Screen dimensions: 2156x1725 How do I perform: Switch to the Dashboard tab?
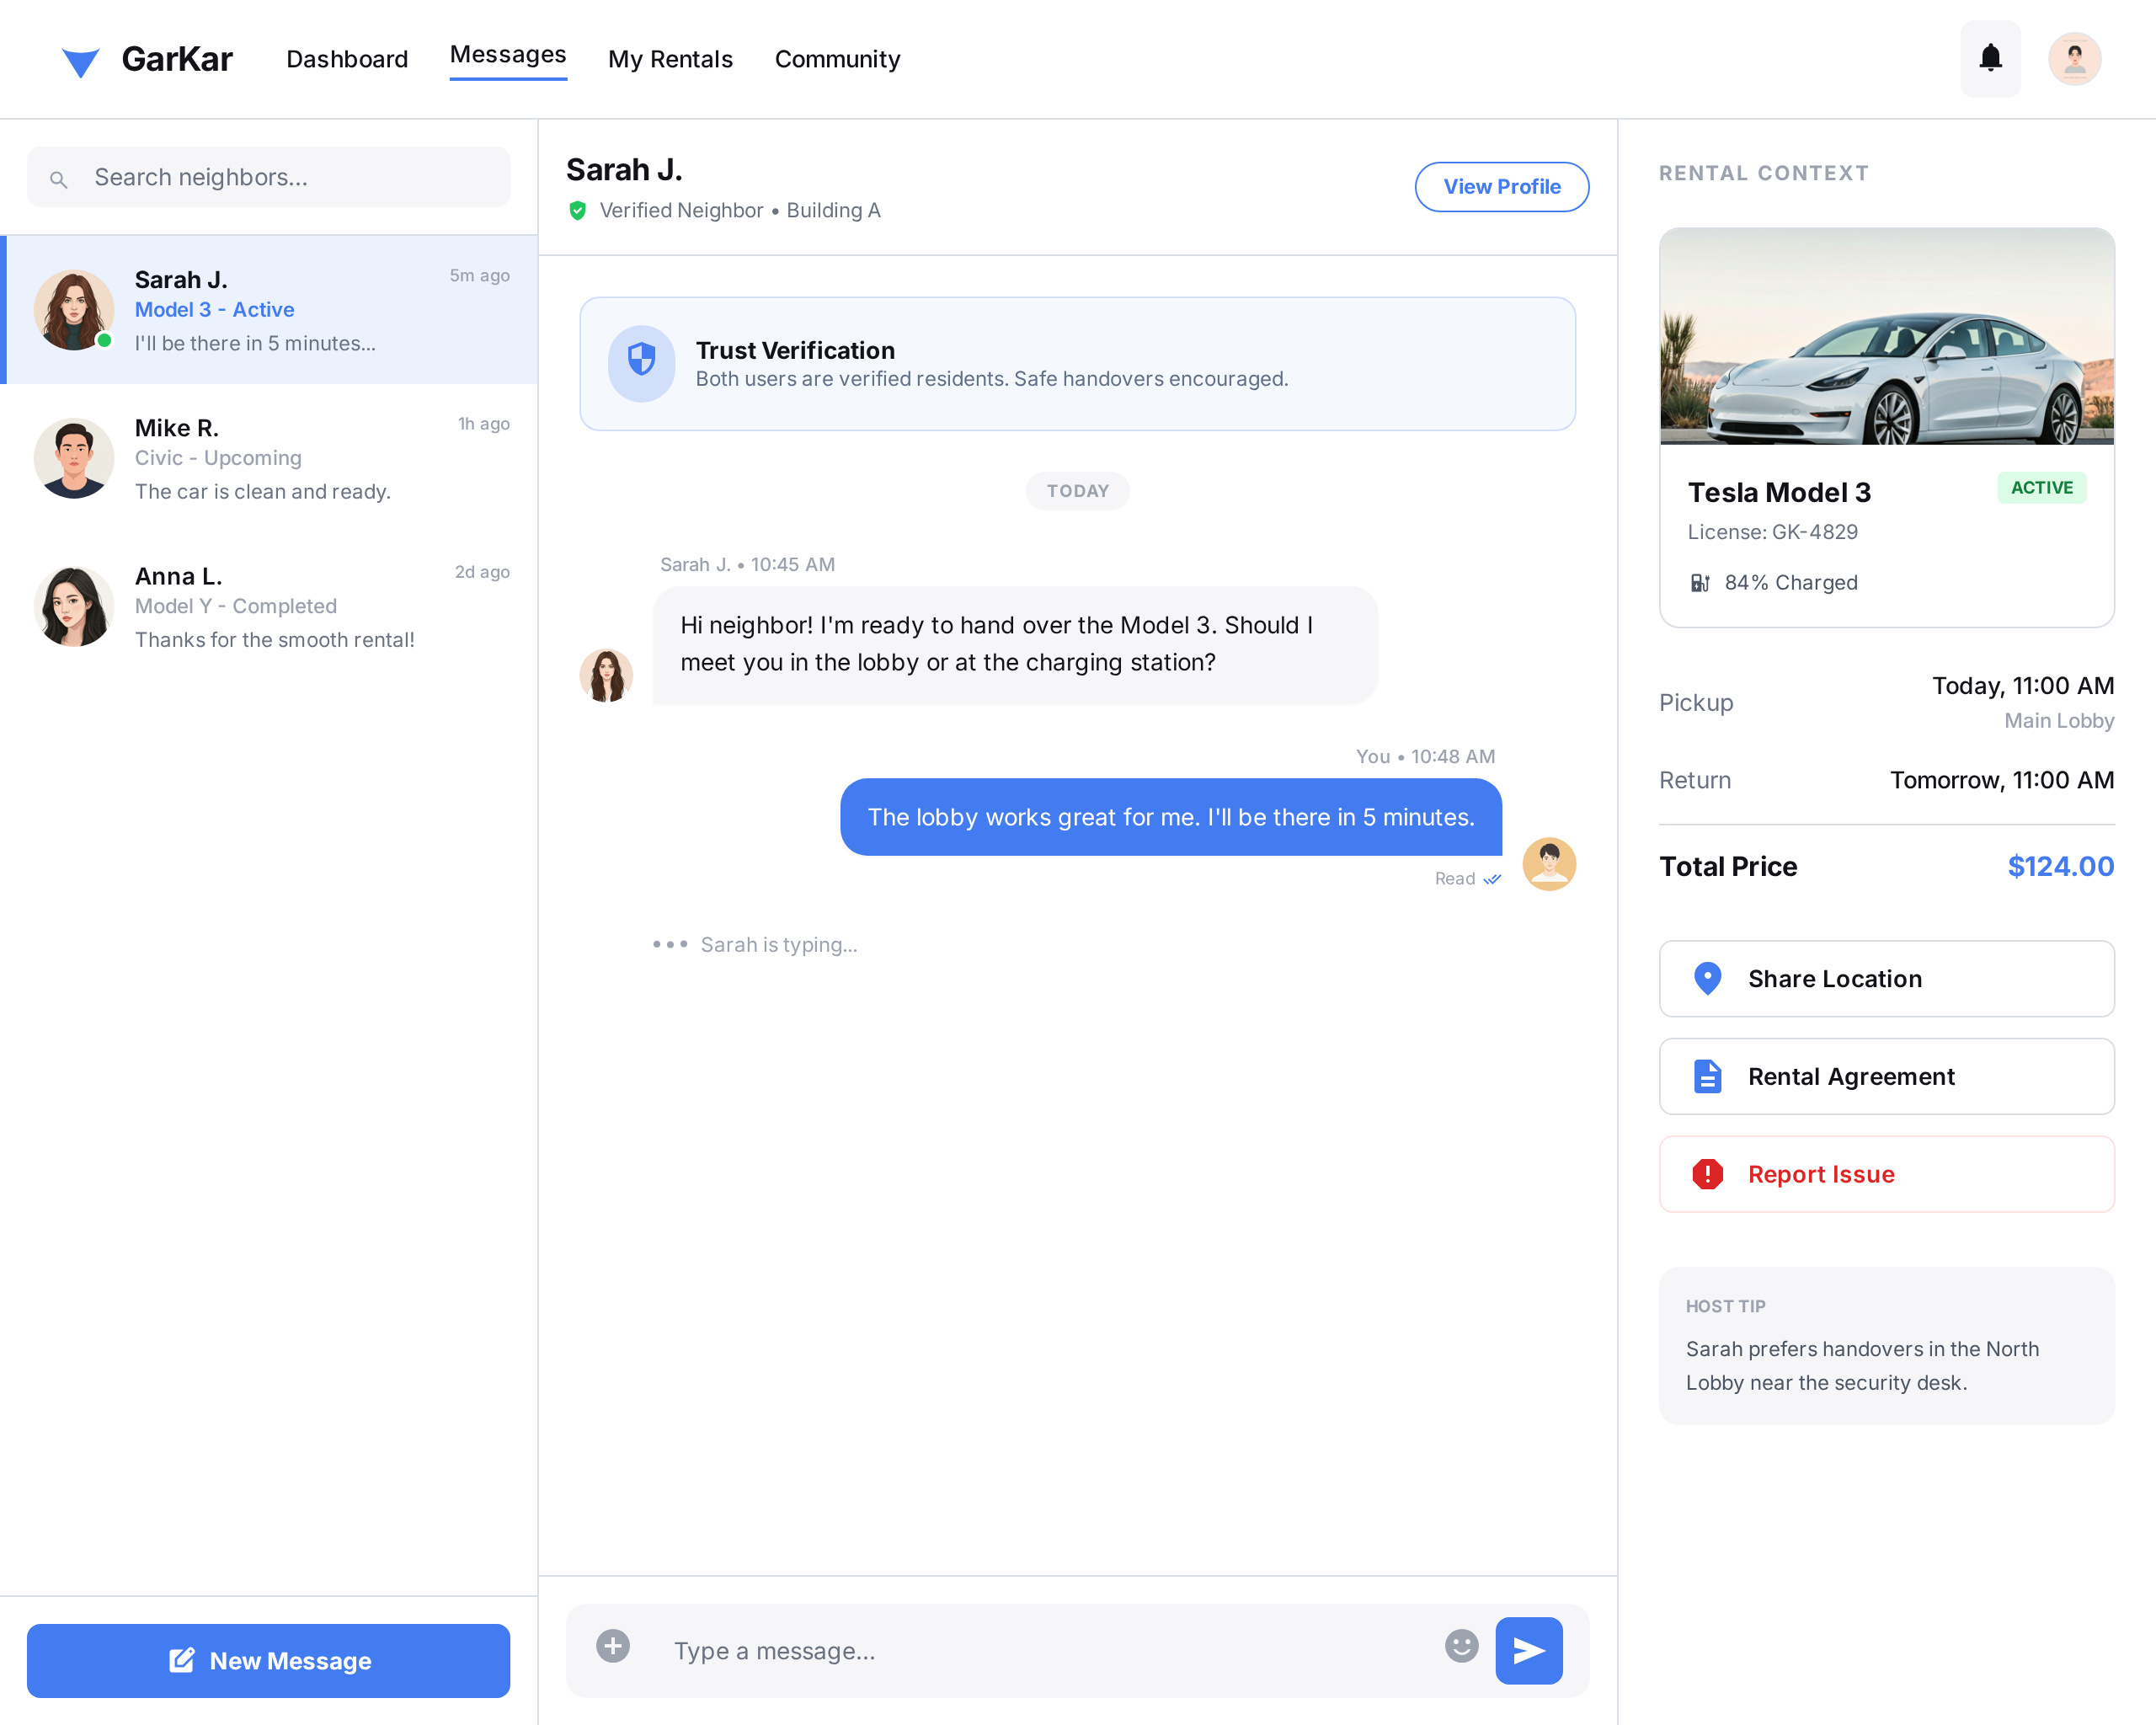(x=347, y=59)
